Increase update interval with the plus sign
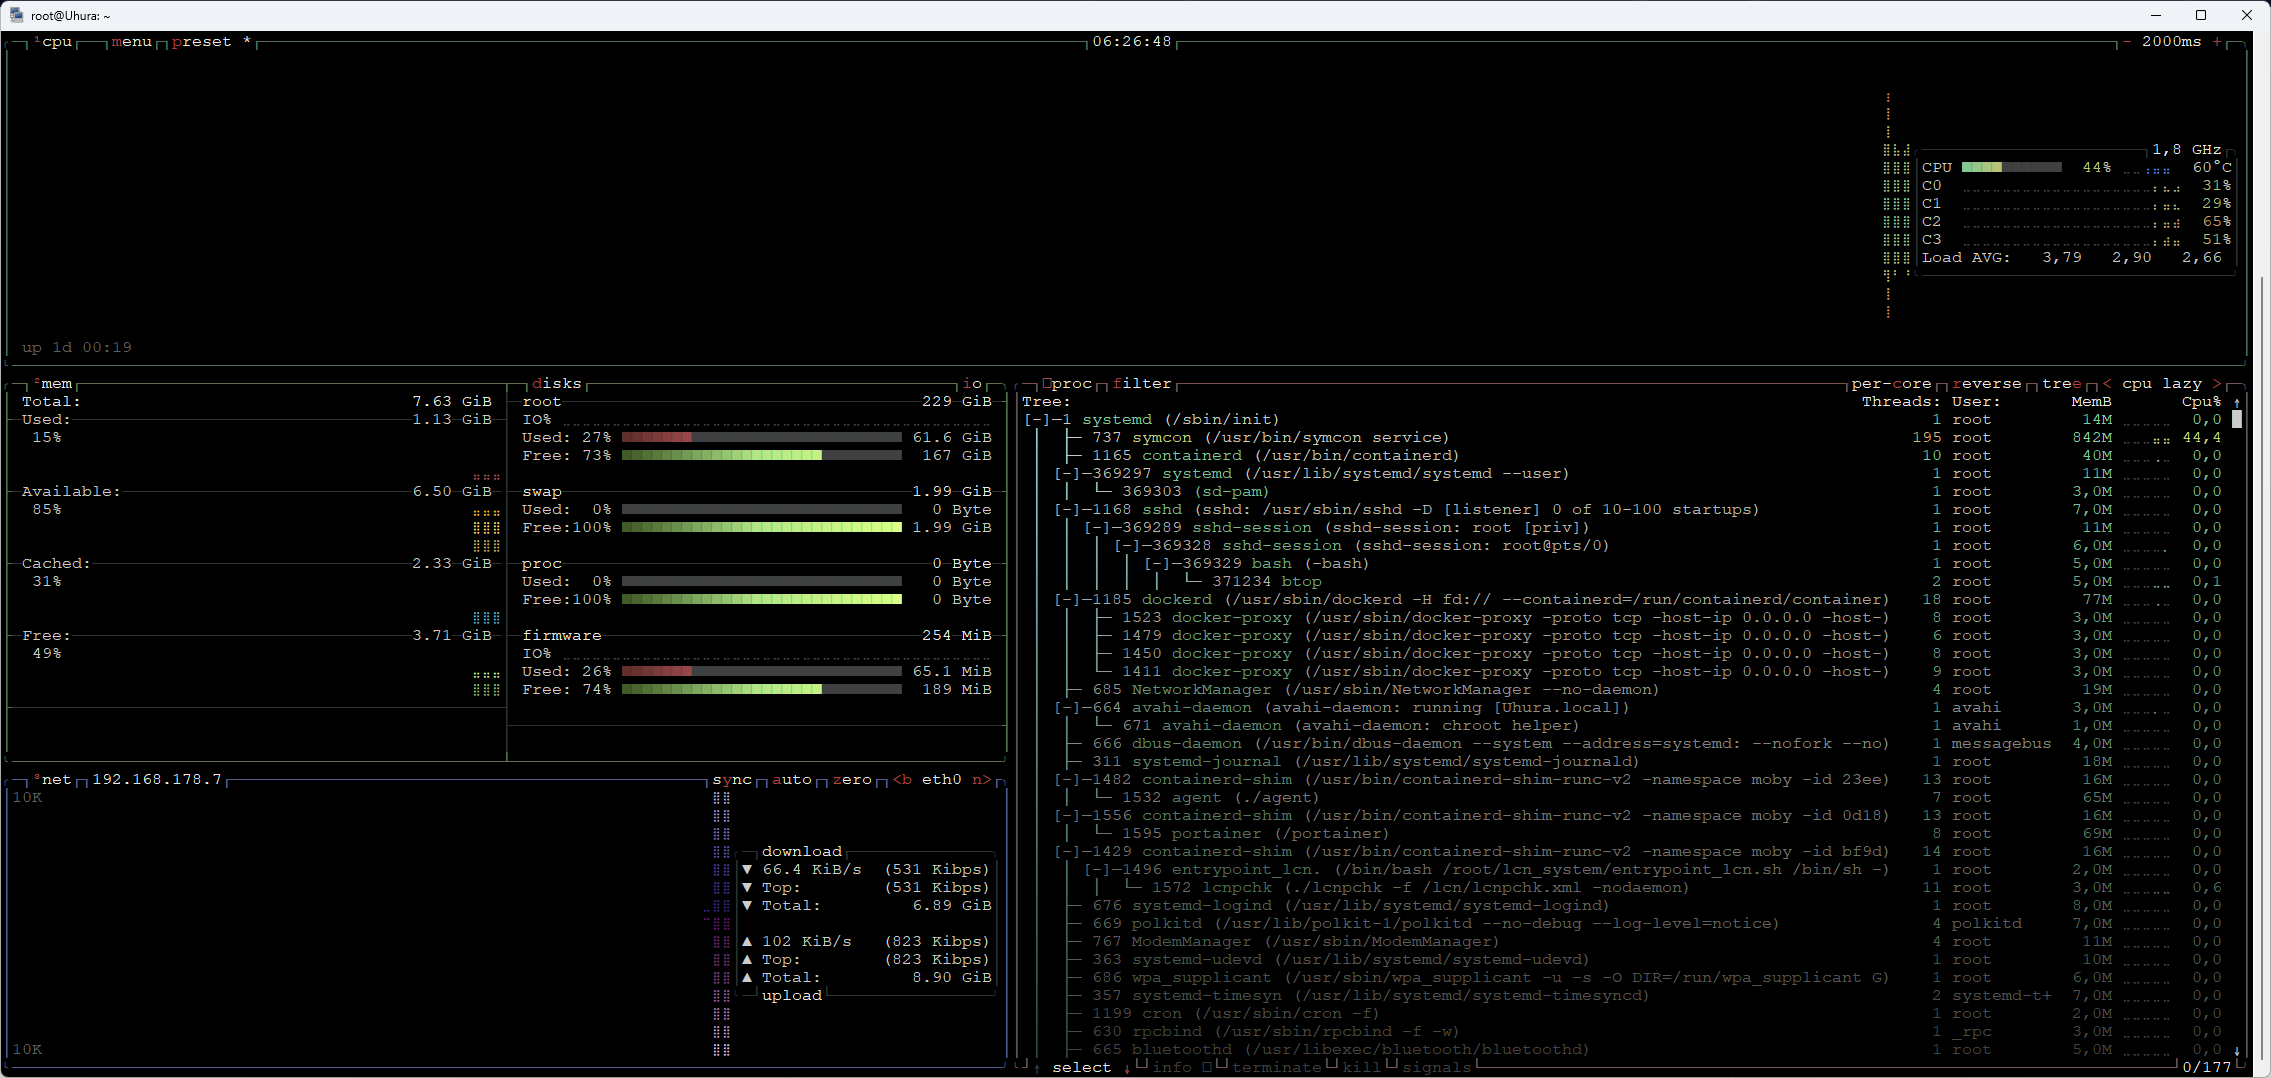Image resolution: width=2271 pixels, height=1078 pixels. [x=2217, y=42]
